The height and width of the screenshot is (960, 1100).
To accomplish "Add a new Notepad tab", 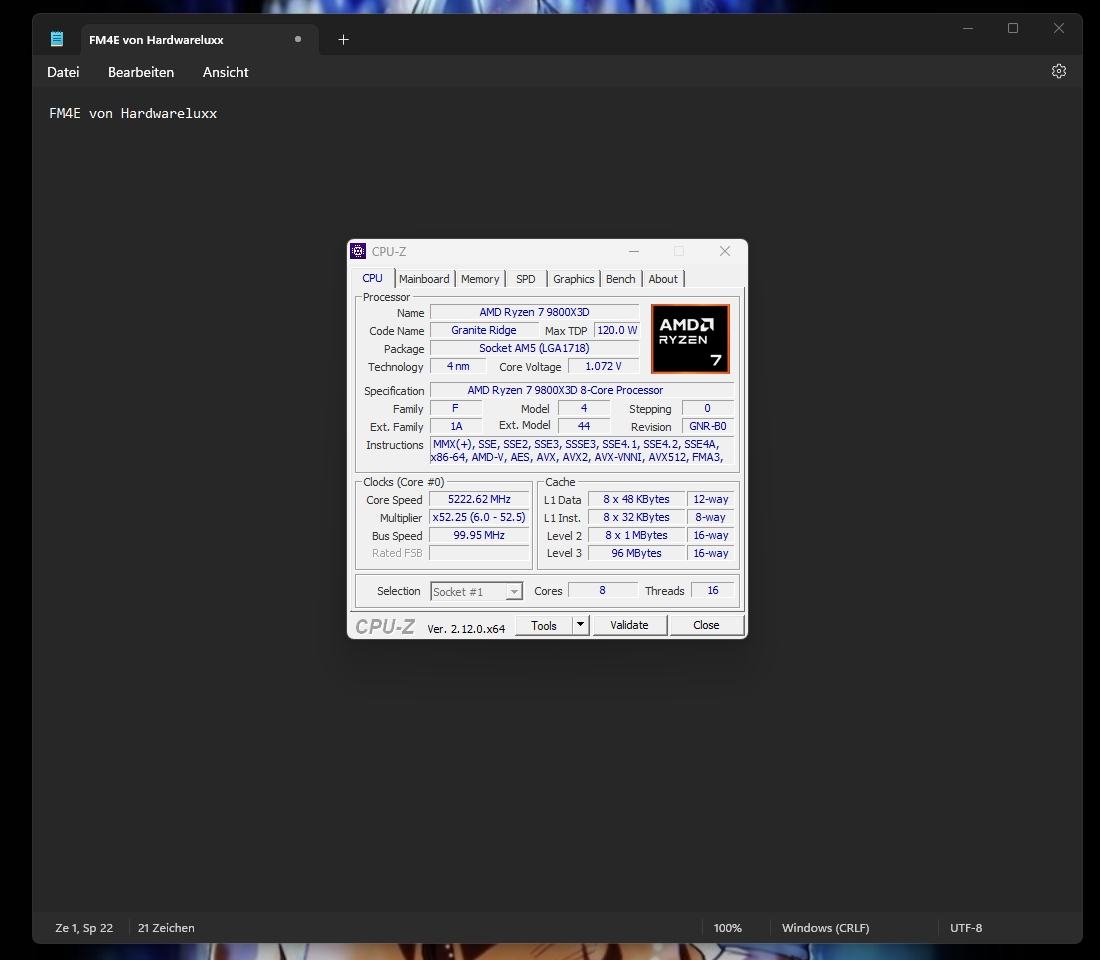I will [x=343, y=39].
